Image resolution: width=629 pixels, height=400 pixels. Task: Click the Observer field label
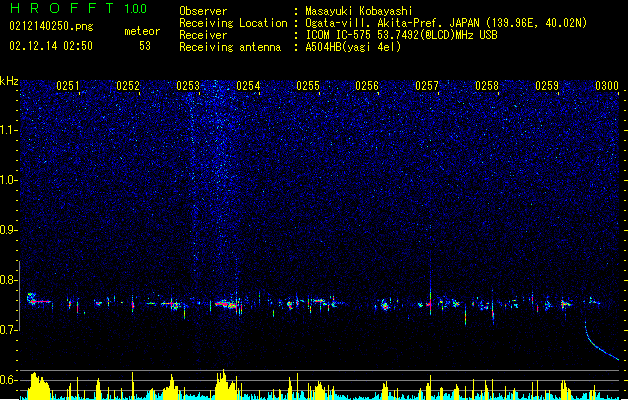pyautogui.click(x=203, y=11)
